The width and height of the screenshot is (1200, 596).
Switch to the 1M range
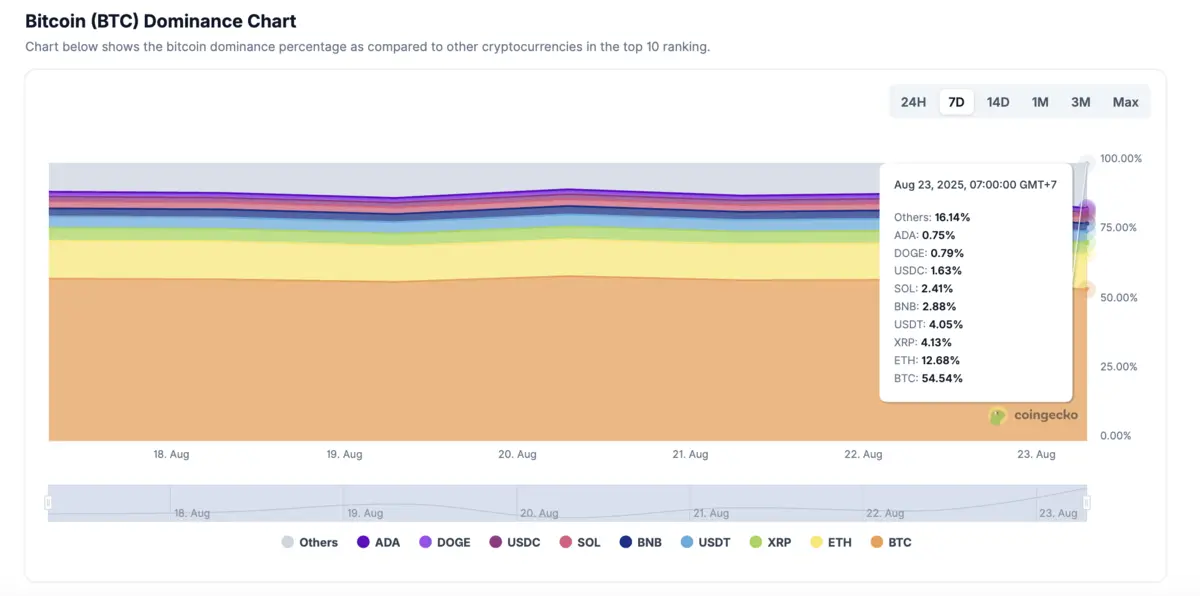[1040, 102]
